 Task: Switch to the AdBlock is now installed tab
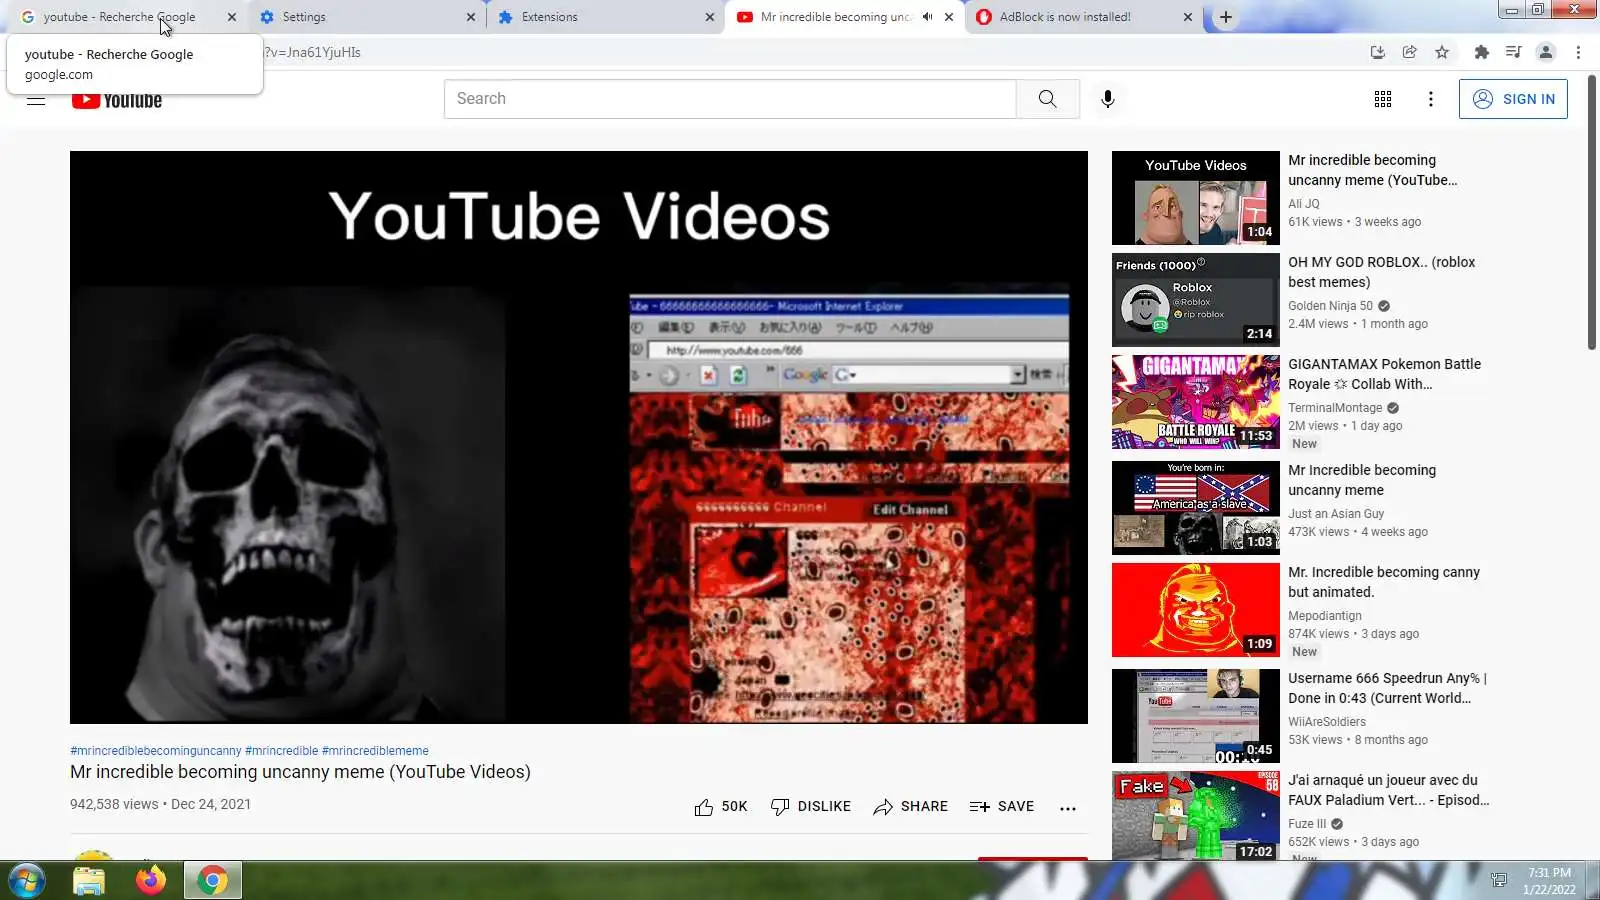point(1084,17)
